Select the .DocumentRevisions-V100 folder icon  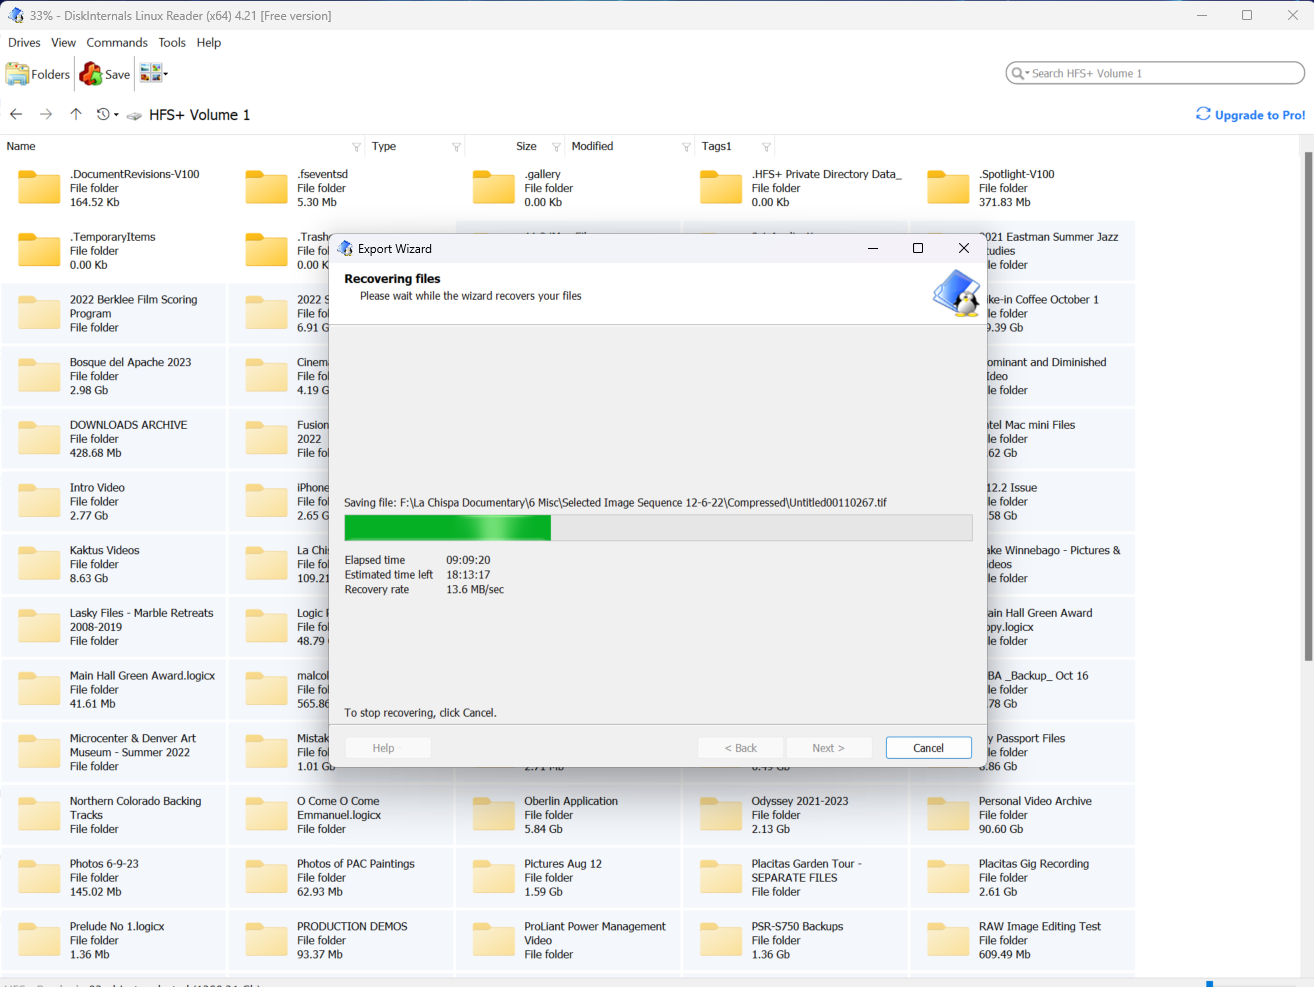pyautogui.click(x=39, y=188)
